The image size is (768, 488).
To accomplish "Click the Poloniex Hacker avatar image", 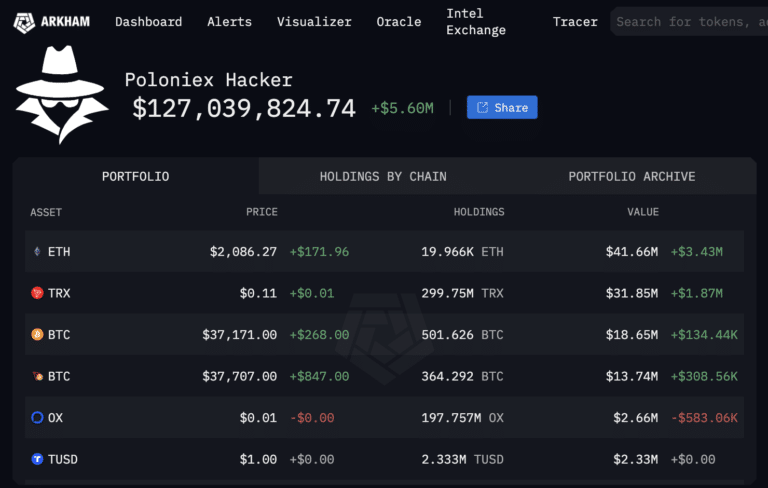I will coord(62,95).
